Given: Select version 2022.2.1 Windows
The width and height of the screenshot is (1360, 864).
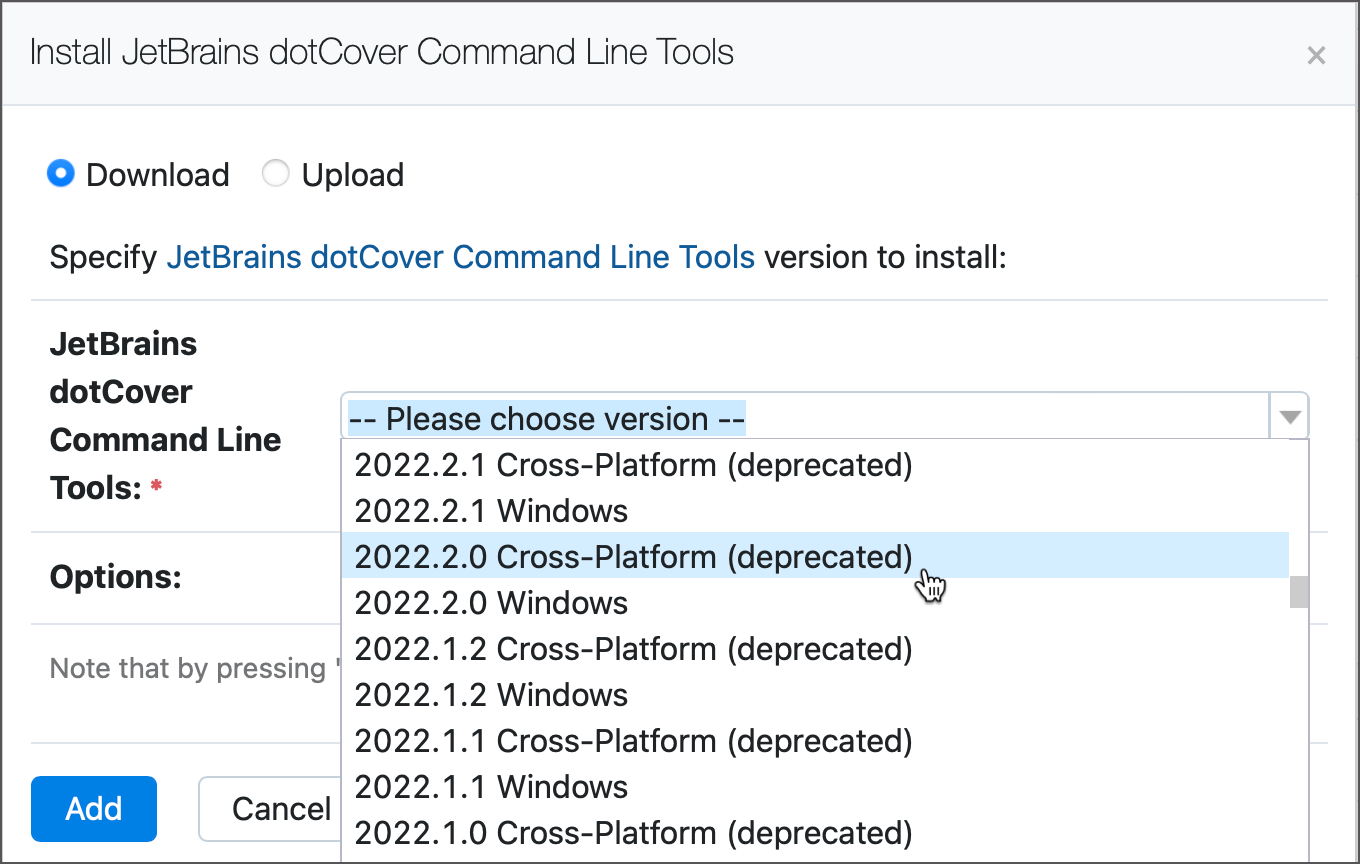Looking at the screenshot, I should pyautogui.click(x=490, y=510).
